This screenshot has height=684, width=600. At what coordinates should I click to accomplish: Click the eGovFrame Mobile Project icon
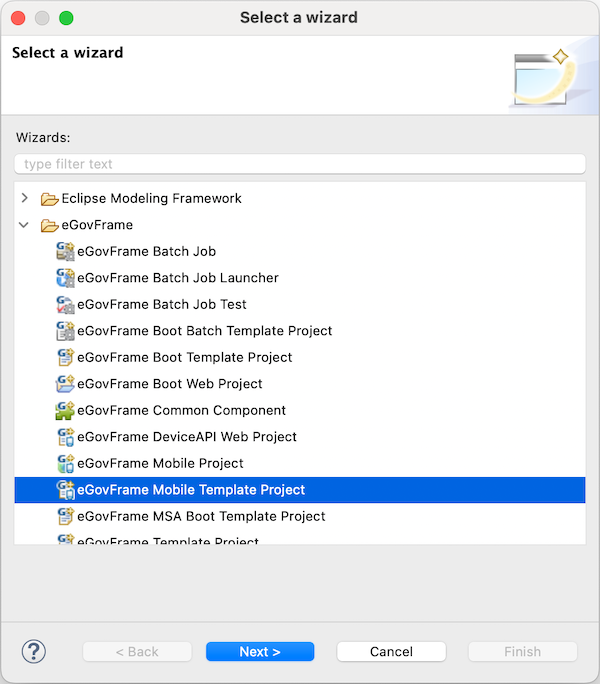click(65, 464)
